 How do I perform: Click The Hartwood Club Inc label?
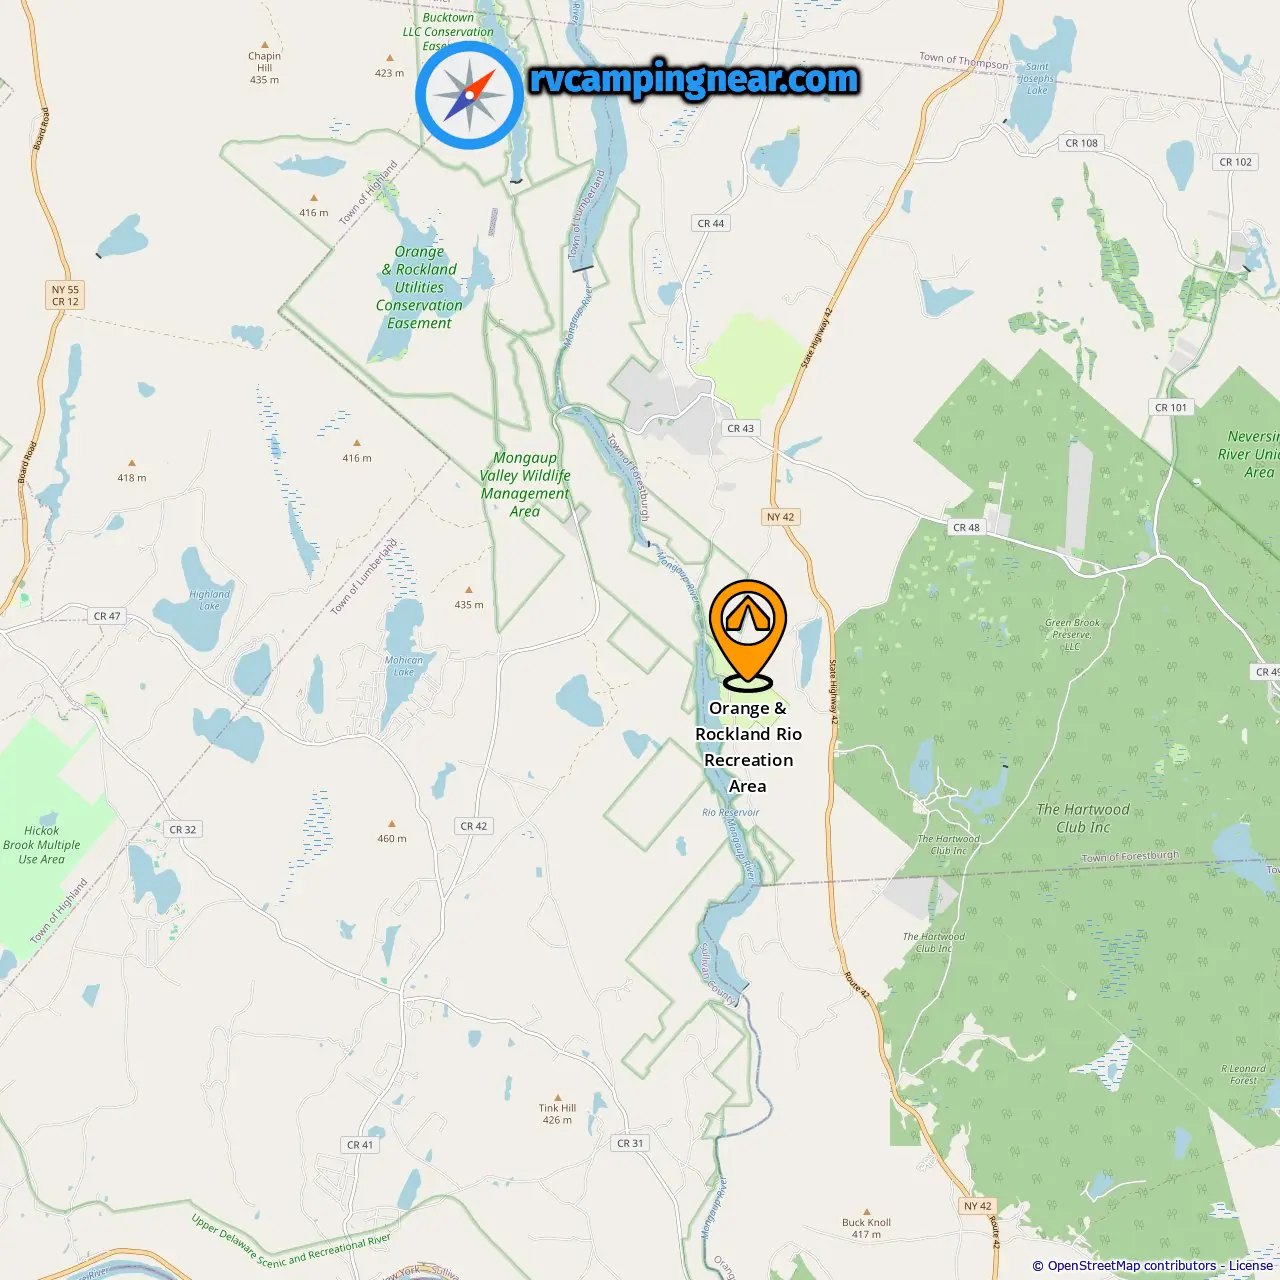1083,818
